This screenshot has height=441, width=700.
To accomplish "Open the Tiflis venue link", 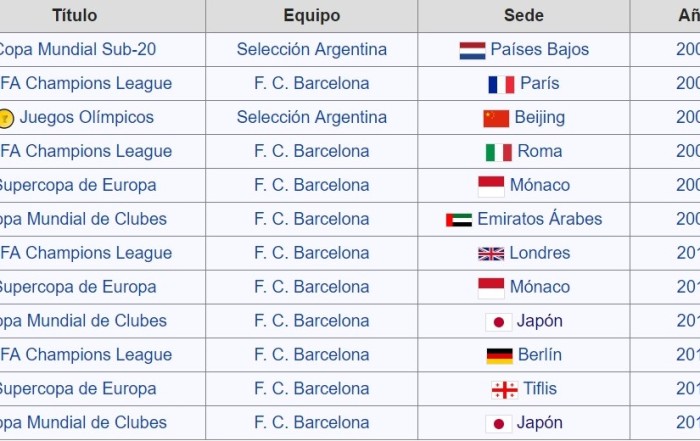I will point(540,388).
